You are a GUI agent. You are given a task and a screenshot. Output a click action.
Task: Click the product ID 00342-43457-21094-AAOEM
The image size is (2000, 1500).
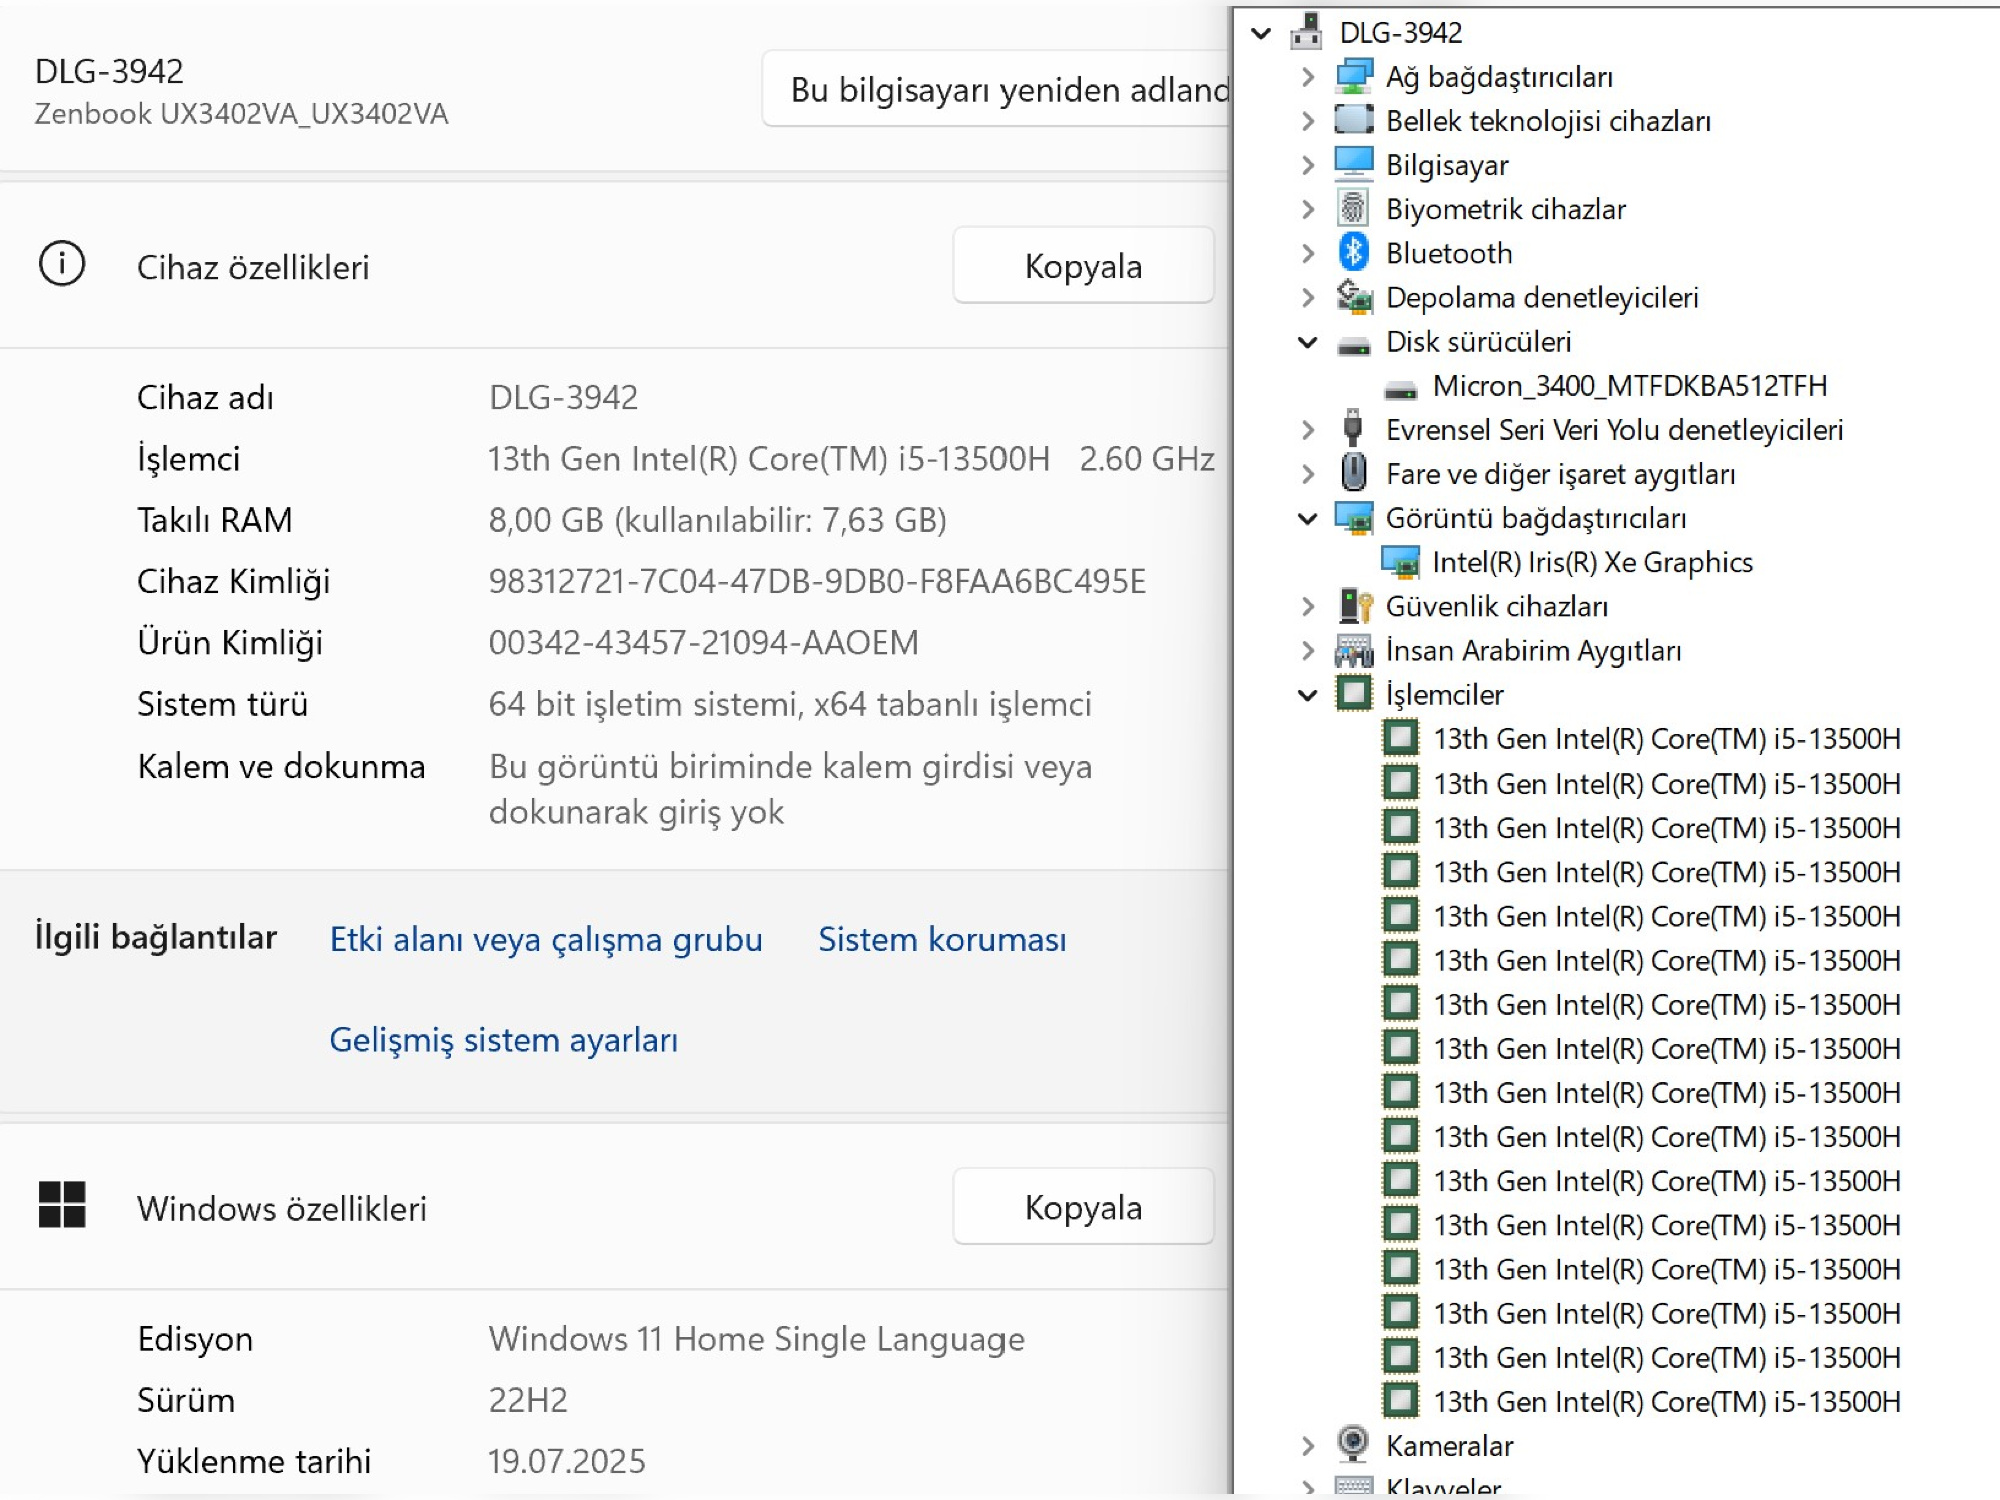click(x=703, y=642)
